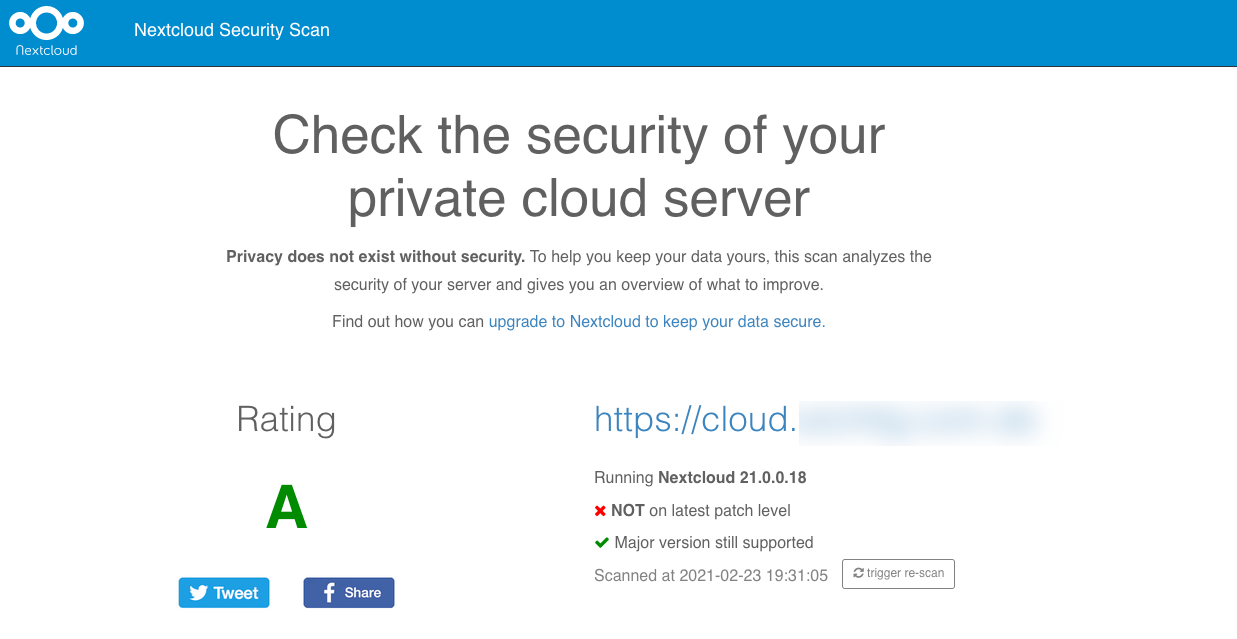Click the main heading about checking cloud security

(x=579, y=167)
